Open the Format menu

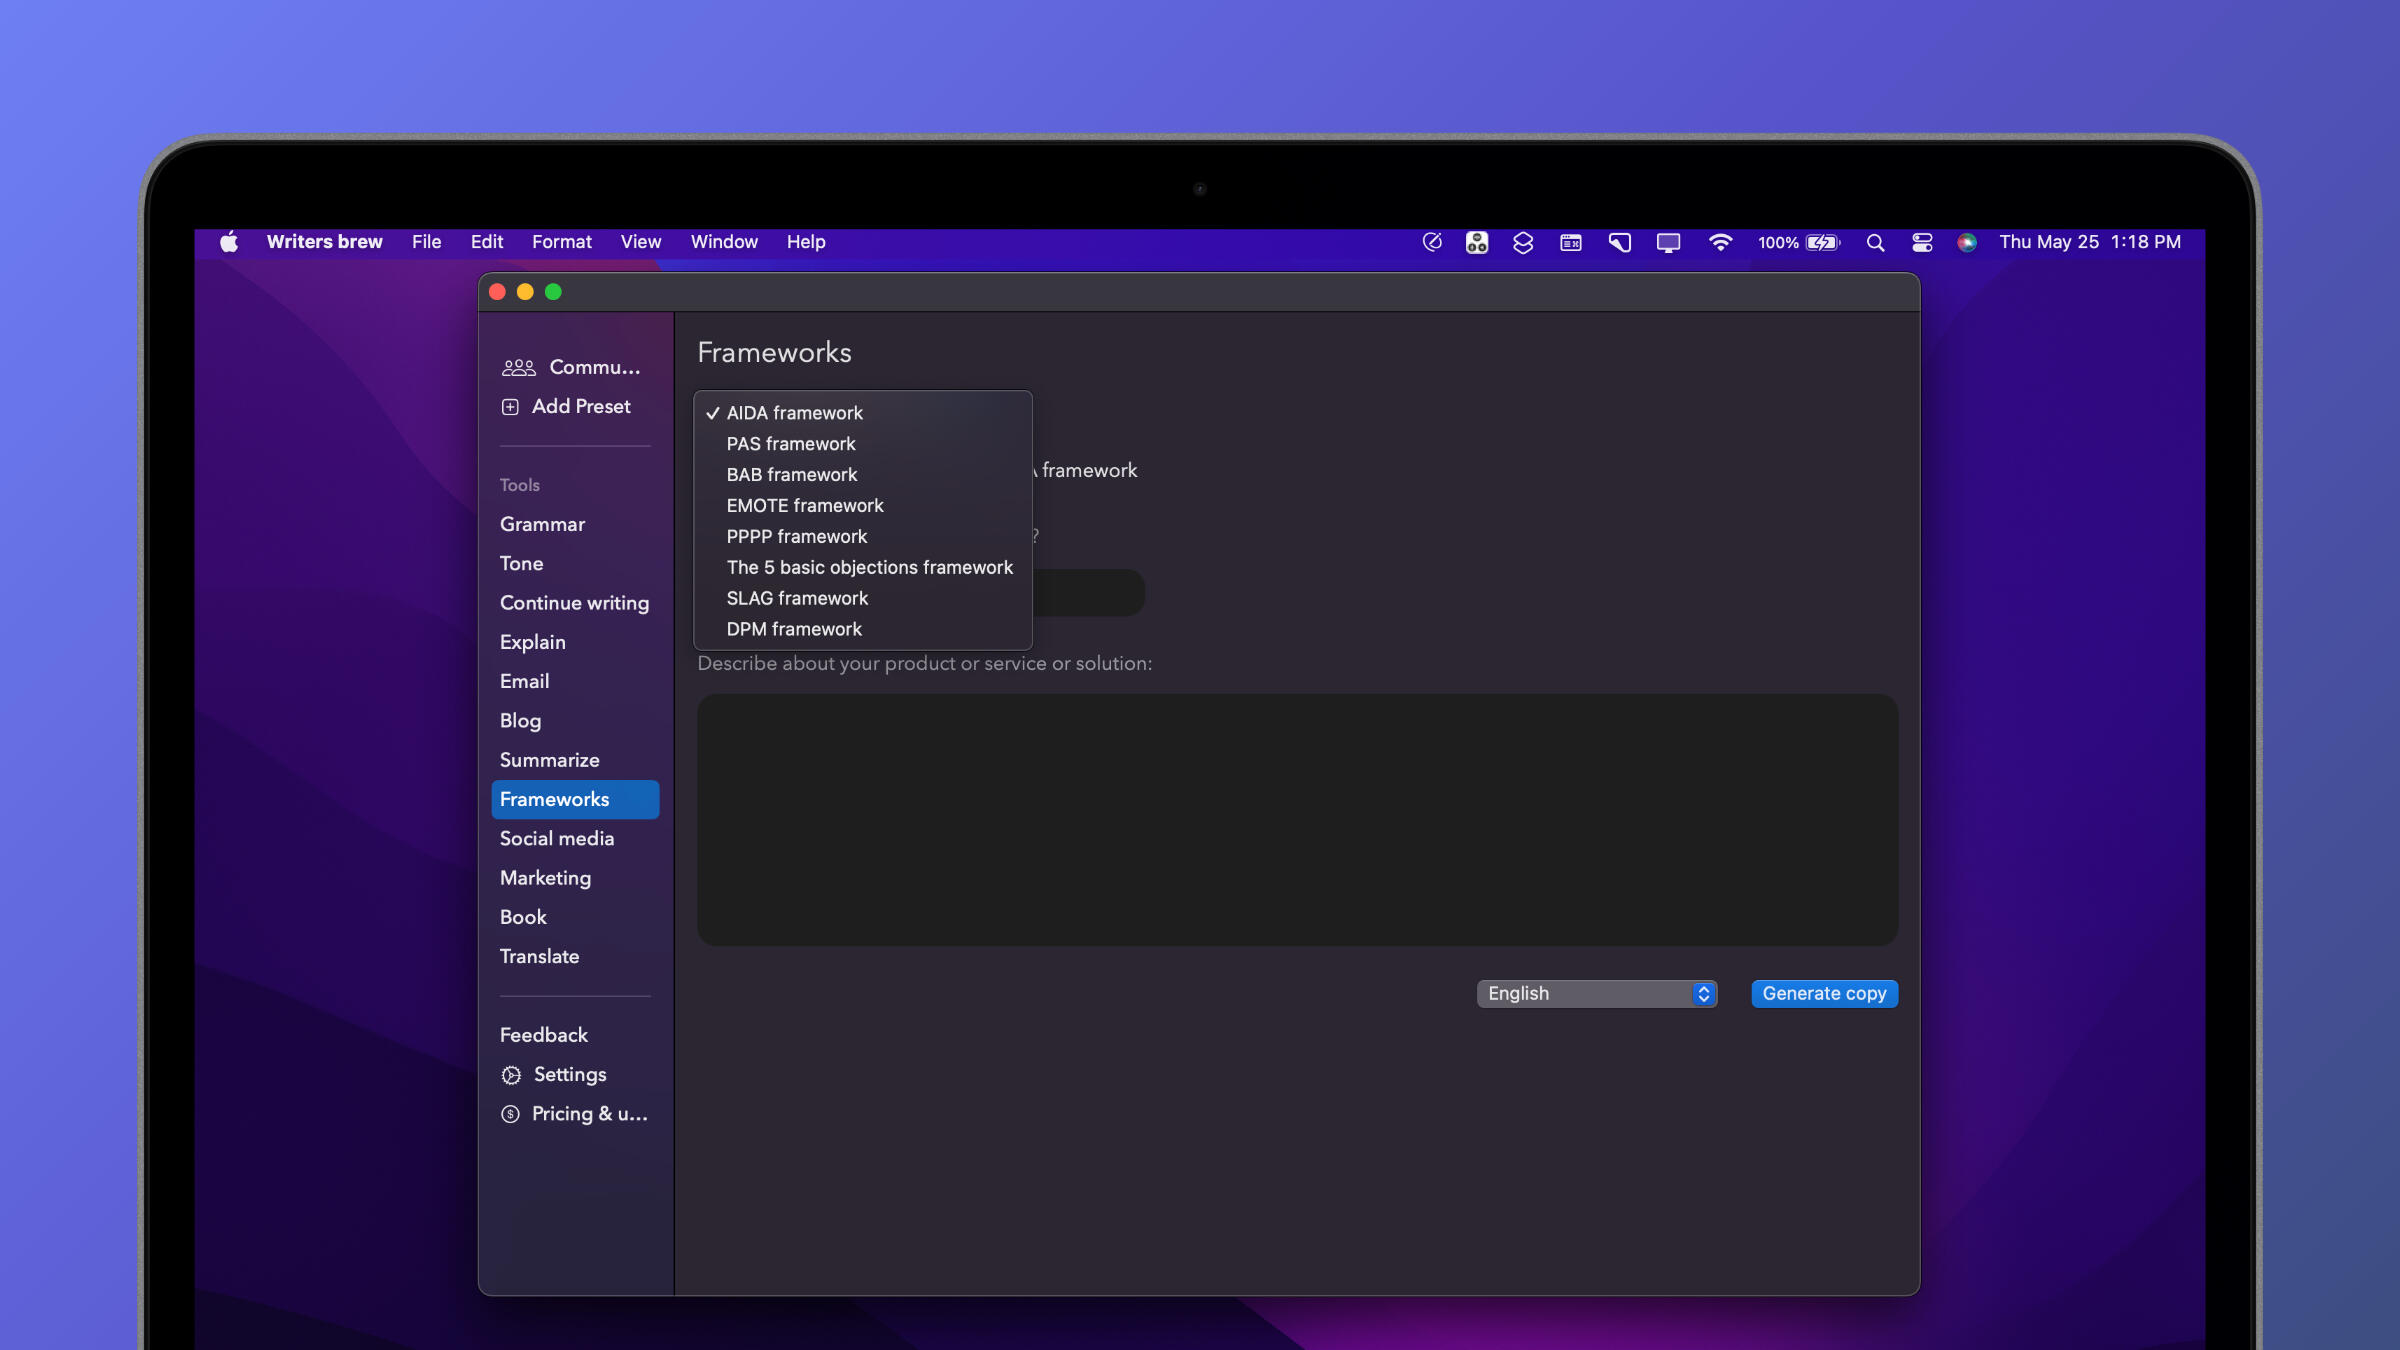(561, 242)
